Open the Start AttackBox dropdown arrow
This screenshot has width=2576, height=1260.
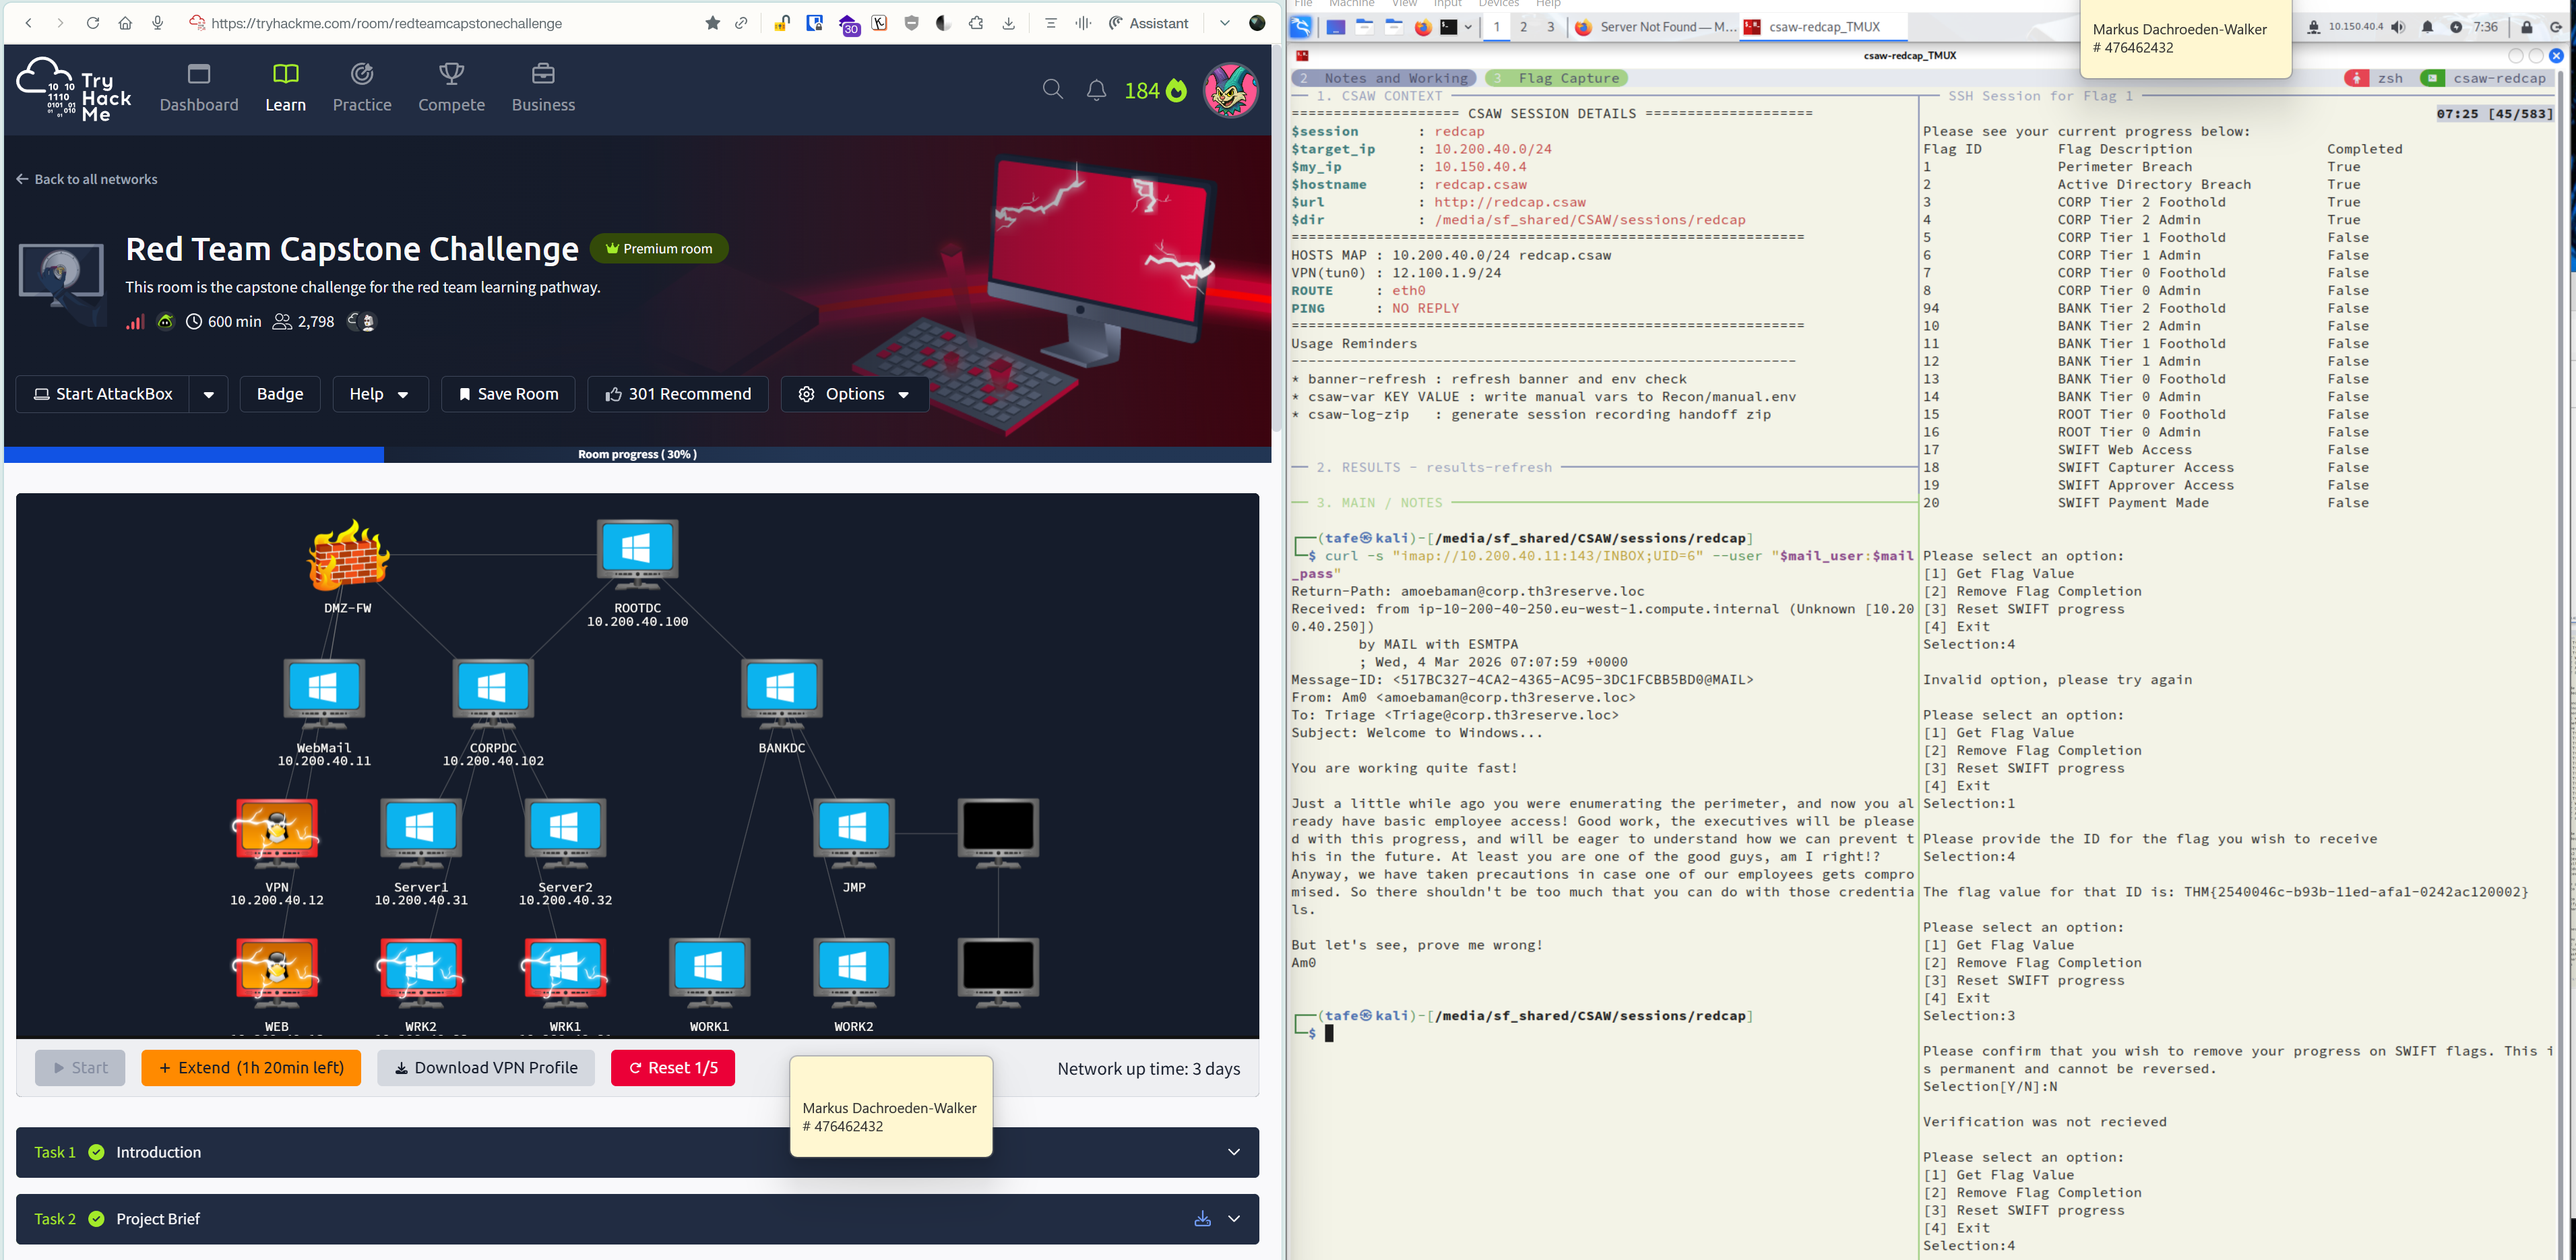[208, 394]
